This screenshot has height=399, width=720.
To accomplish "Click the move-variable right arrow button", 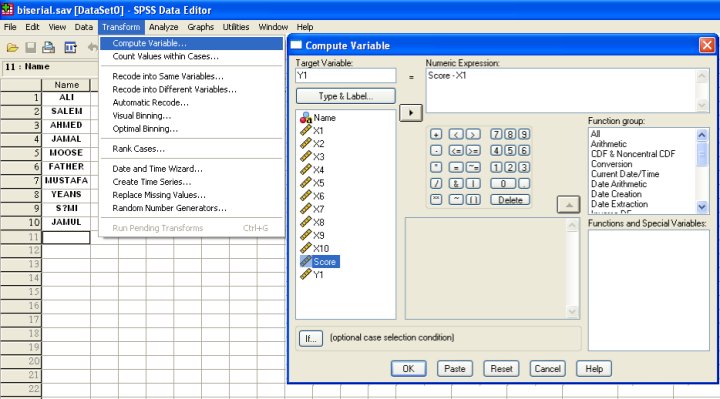I will (x=411, y=113).
